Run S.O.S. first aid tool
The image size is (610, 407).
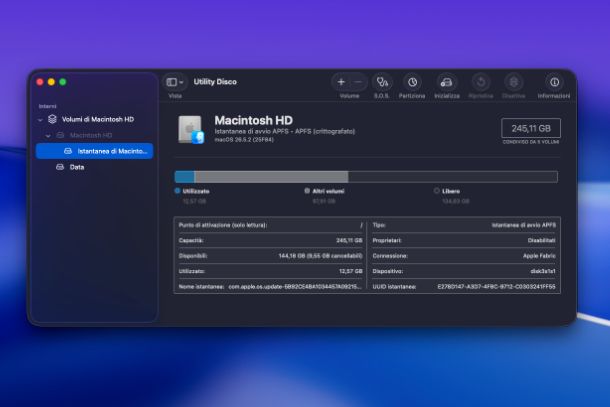coord(382,82)
